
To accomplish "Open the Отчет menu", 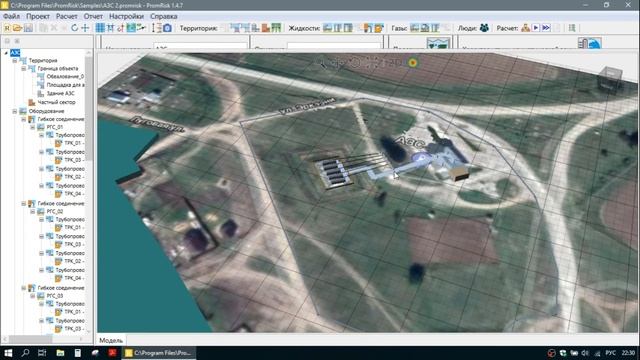I will [93, 16].
